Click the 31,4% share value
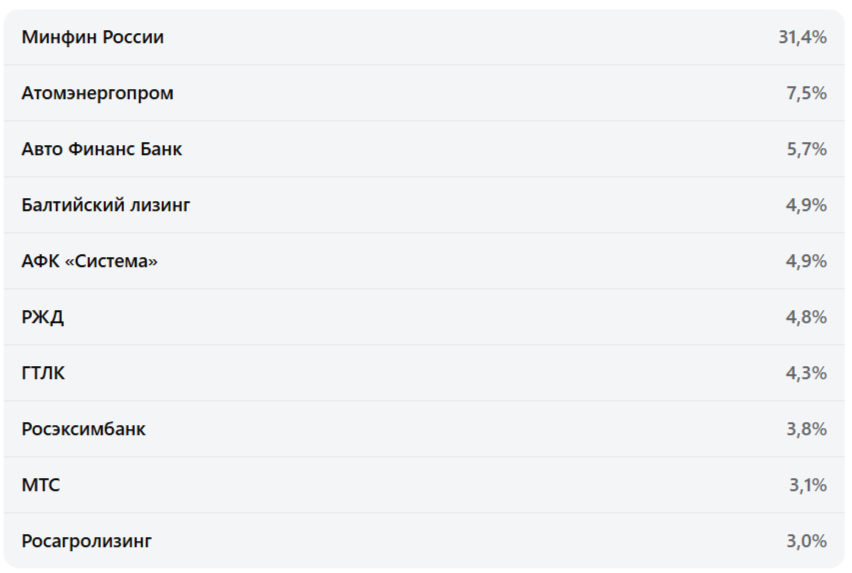Screen dimensions: 852x573 802,37
